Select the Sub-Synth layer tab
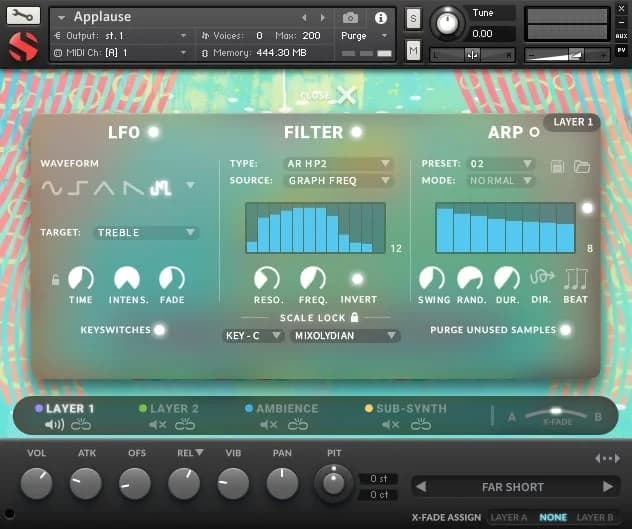 [x=411, y=409]
